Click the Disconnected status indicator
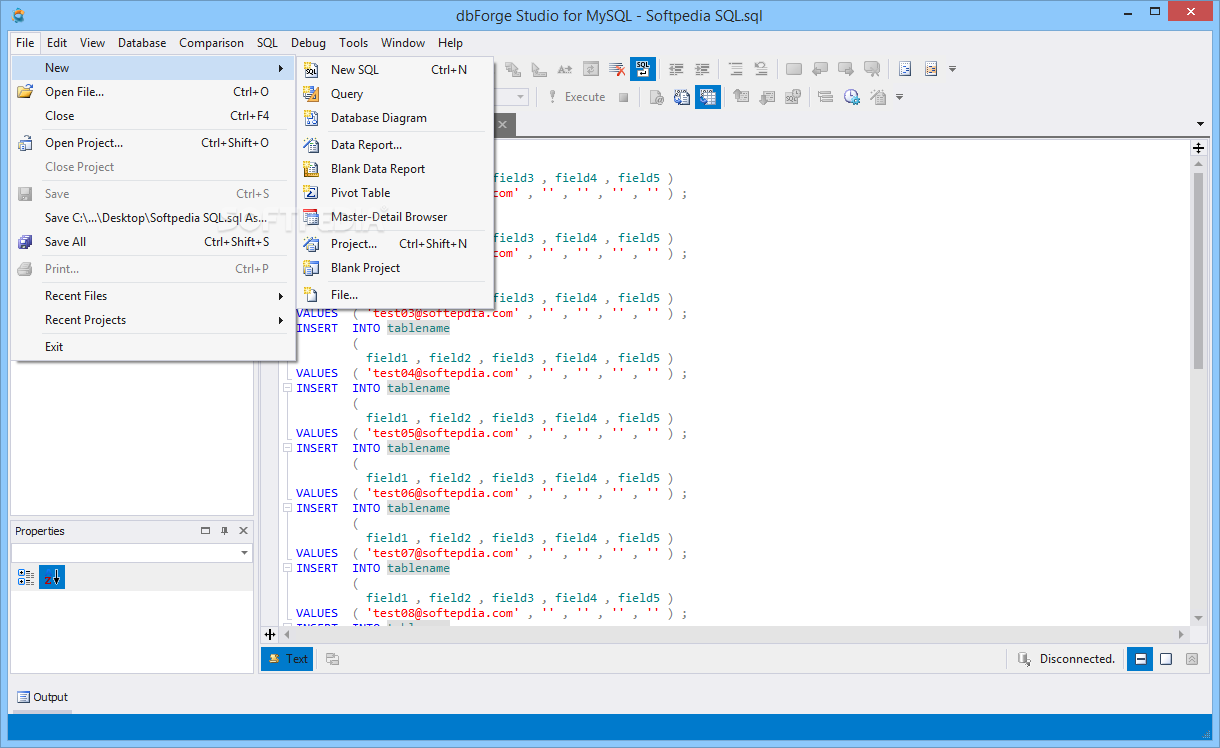The width and height of the screenshot is (1220, 748). (x=1066, y=659)
